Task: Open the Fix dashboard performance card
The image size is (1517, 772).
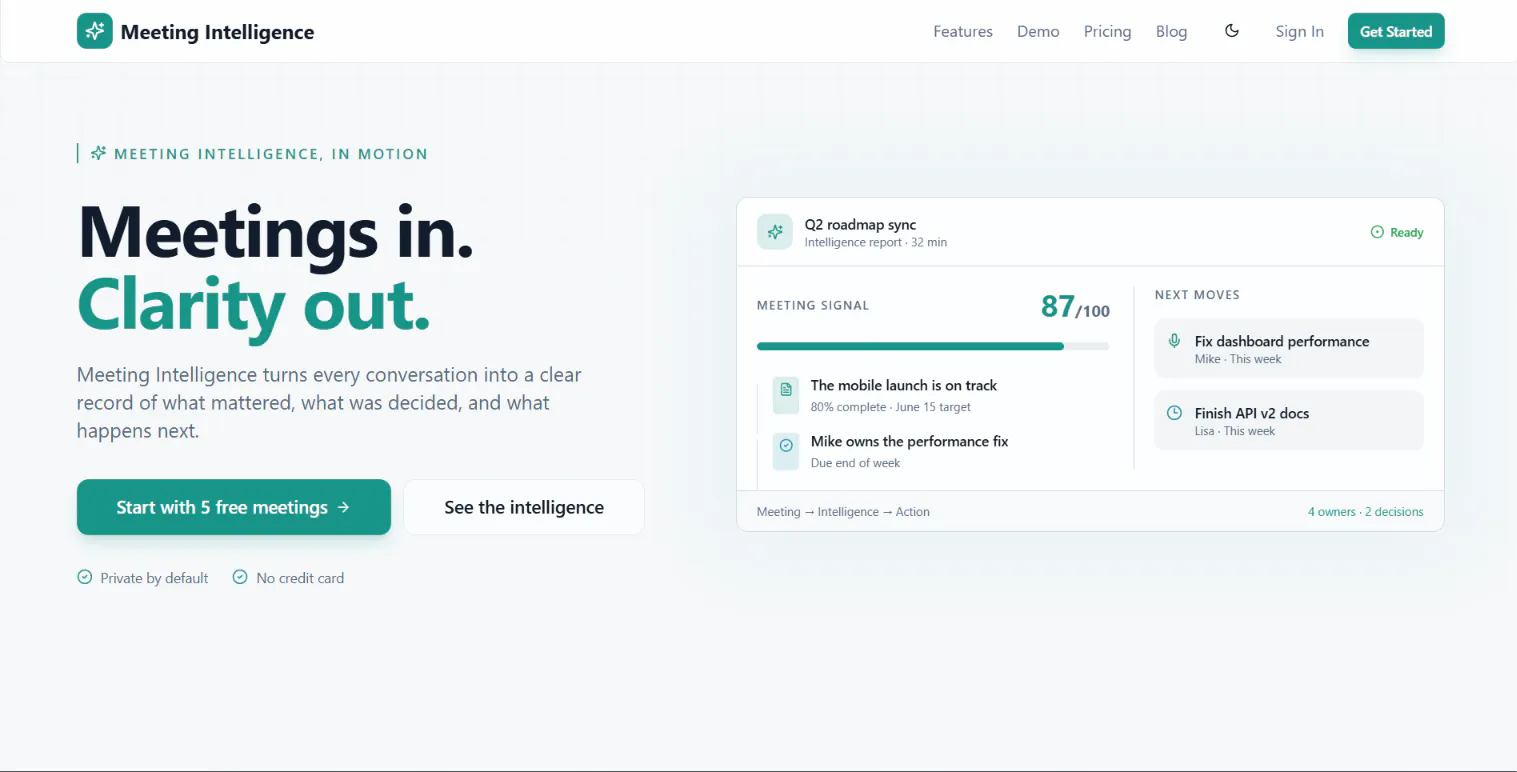Action: click(x=1289, y=348)
